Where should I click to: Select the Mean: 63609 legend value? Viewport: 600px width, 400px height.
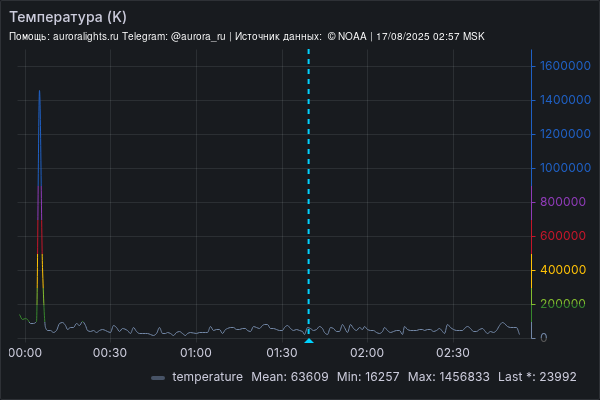[290, 377]
